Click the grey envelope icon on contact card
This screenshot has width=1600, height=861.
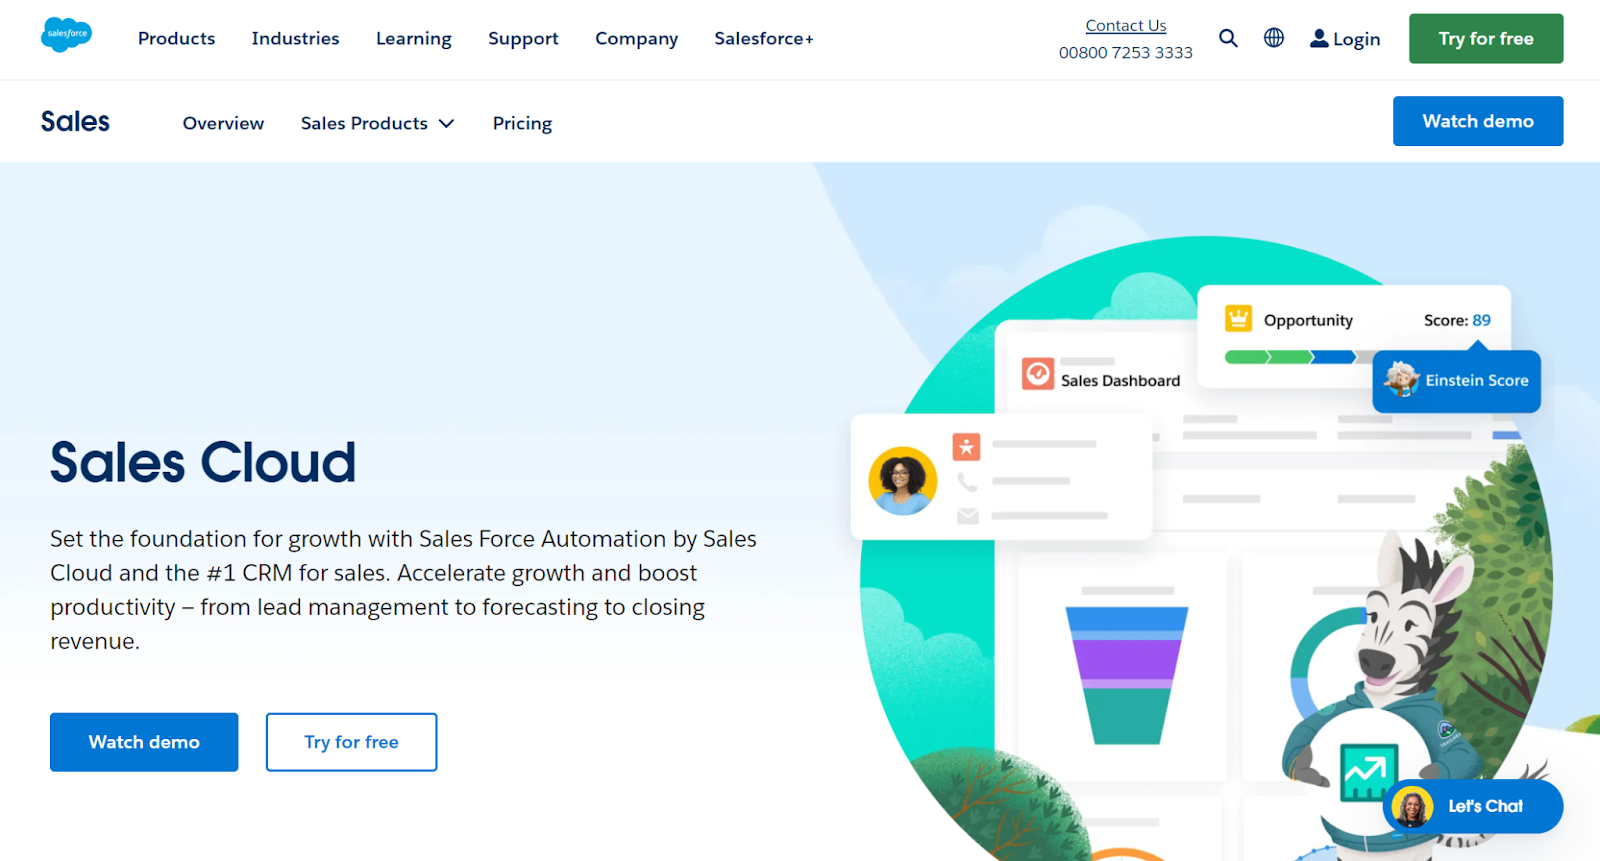[x=967, y=516]
